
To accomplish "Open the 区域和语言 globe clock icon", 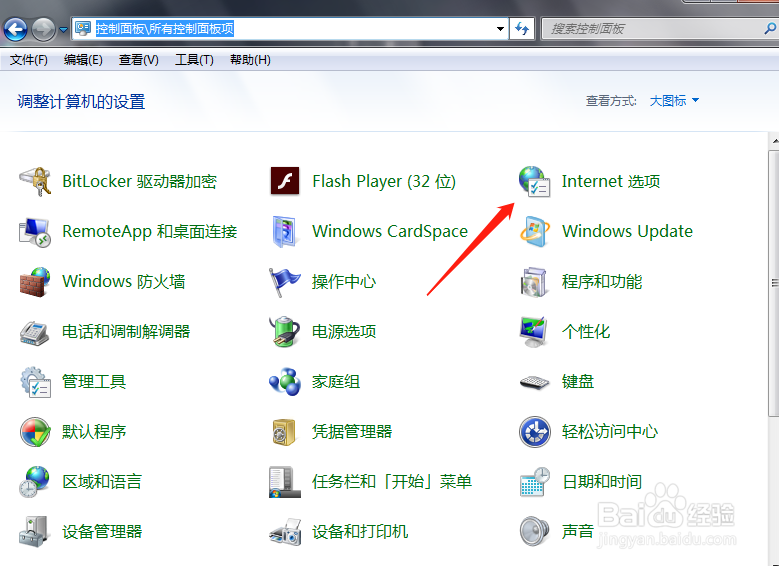I will pyautogui.click(x=34, y=482).
